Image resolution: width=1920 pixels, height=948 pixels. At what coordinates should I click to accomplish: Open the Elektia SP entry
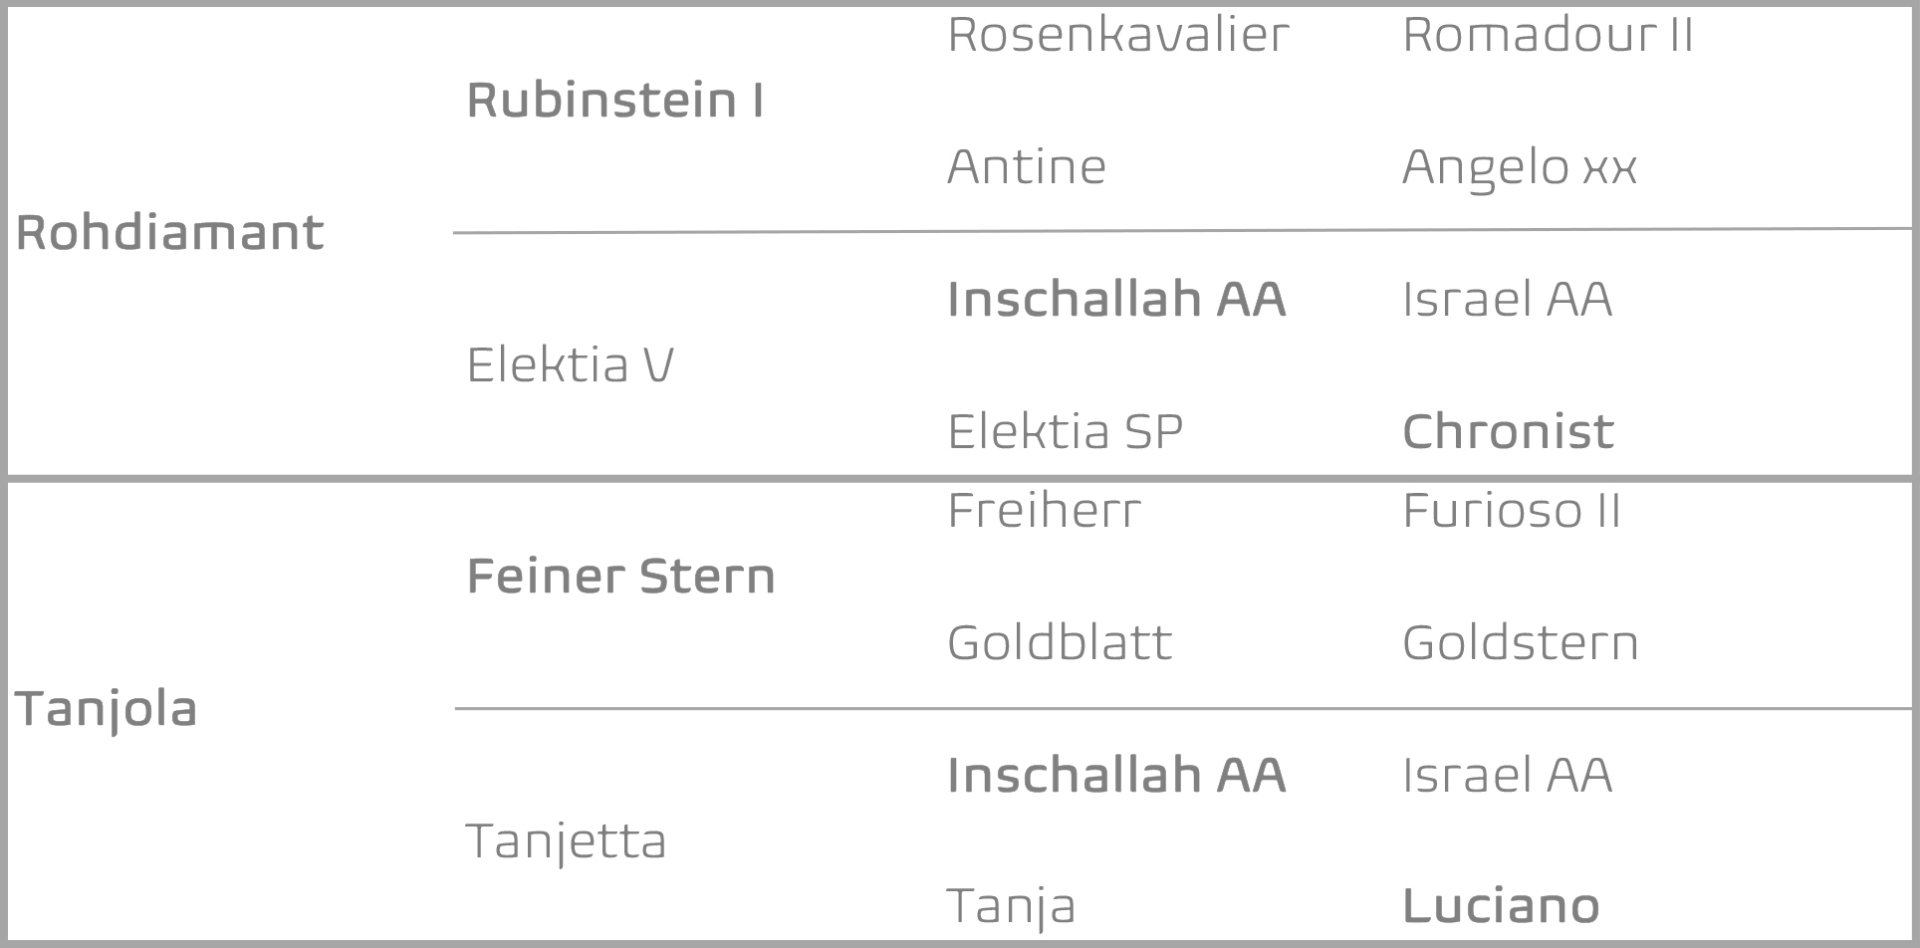click(x=1065, y=432)
